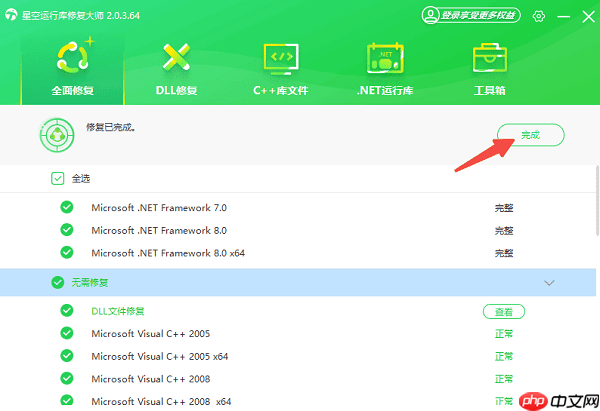The width and height of the screenshot is (600, 411).
Task: Switch to the 工具箱 tab label
Action: pyautogui.click(x=489, y=91)
